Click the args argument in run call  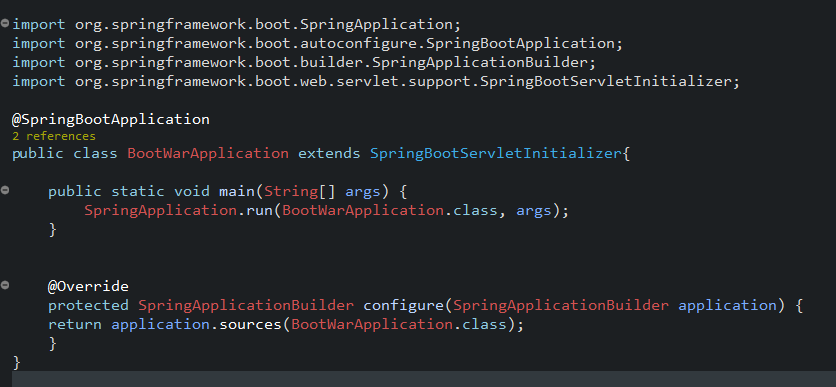pyautogui.click(x=533, y=211)
